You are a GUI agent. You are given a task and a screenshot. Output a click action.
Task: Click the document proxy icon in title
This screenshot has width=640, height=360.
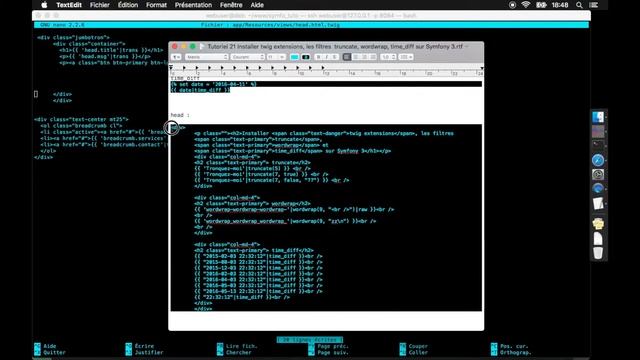(202, 47)
